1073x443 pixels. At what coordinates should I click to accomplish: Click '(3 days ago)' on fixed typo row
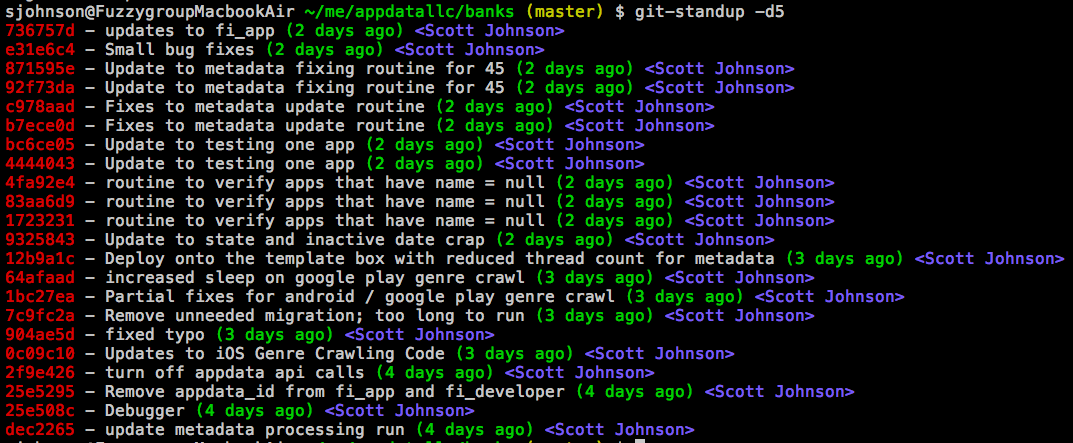(x=275, y=335)
